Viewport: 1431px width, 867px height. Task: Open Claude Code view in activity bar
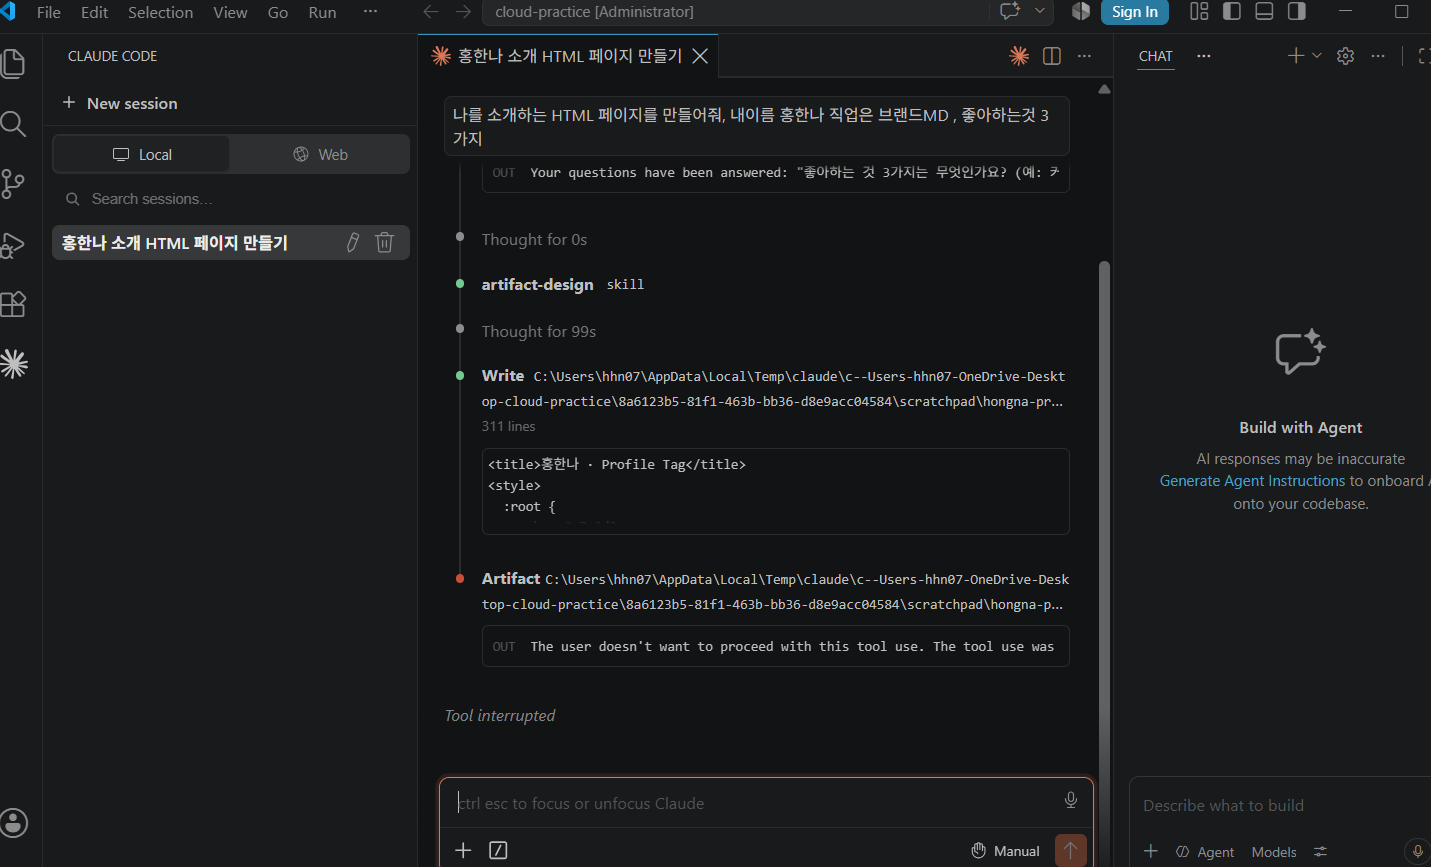point(14,364)
